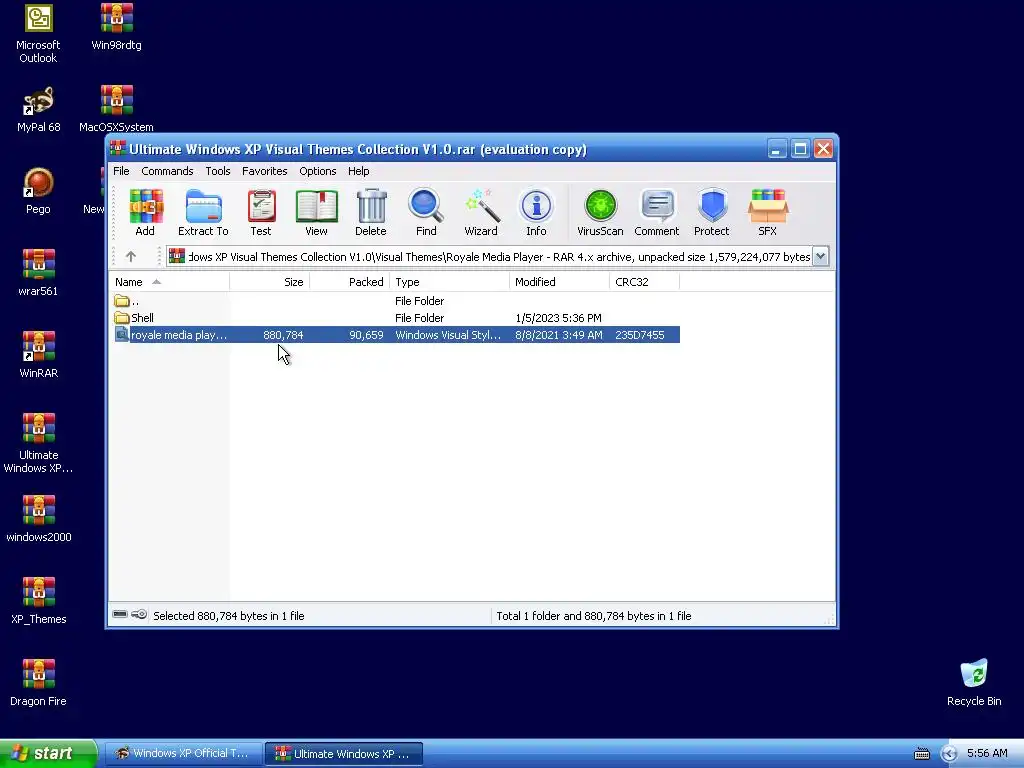Select the Recycle Bin icon
Image resolution: width=1024 pixels, height=768 pixels.
click(x=974, y=684)
